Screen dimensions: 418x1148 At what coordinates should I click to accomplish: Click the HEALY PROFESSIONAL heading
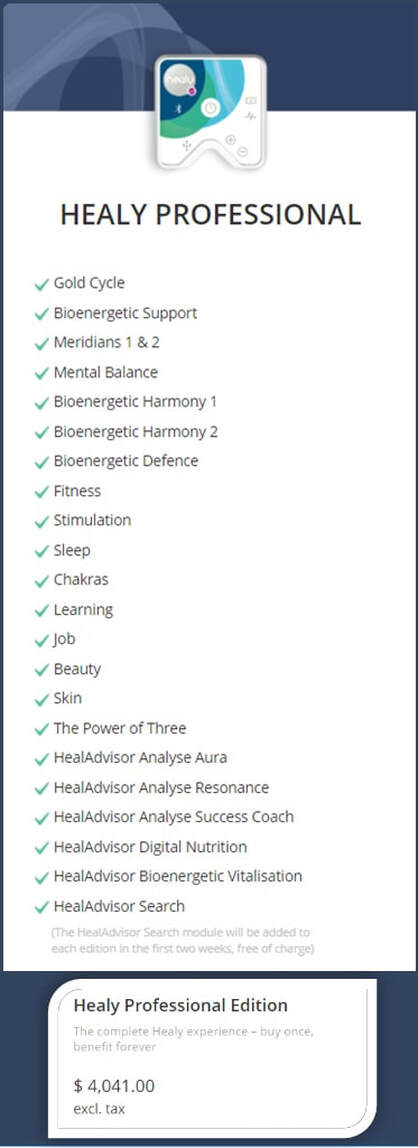(210, 215)
